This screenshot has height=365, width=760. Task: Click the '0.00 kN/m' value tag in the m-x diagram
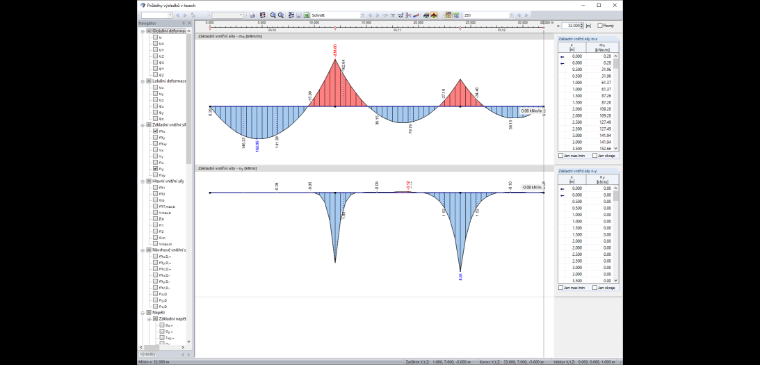click(x=531, y=111)
